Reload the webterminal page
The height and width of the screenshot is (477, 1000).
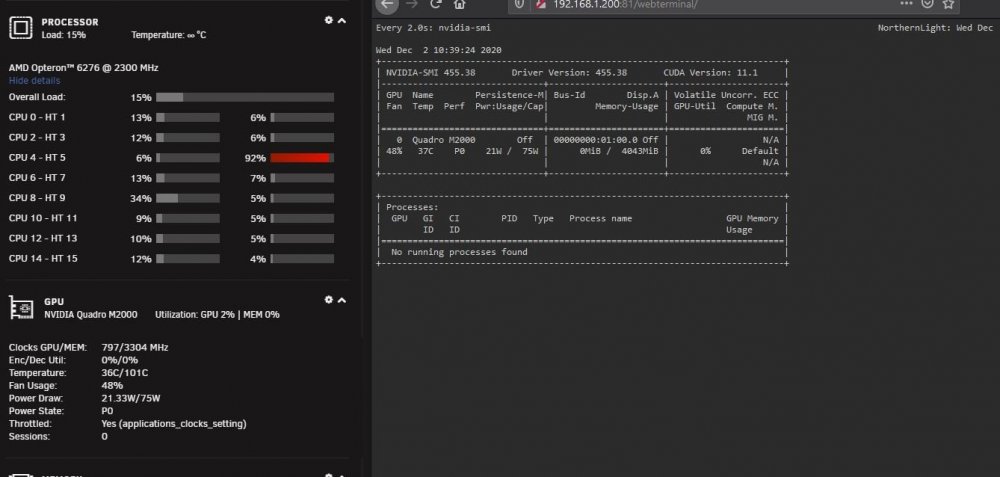point(436,4)
